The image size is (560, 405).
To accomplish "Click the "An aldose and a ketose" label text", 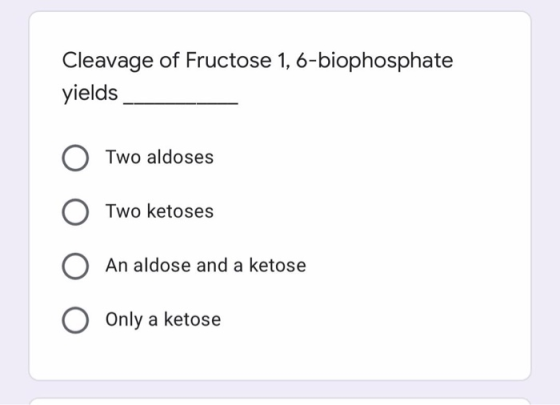I will click(206, 265).
